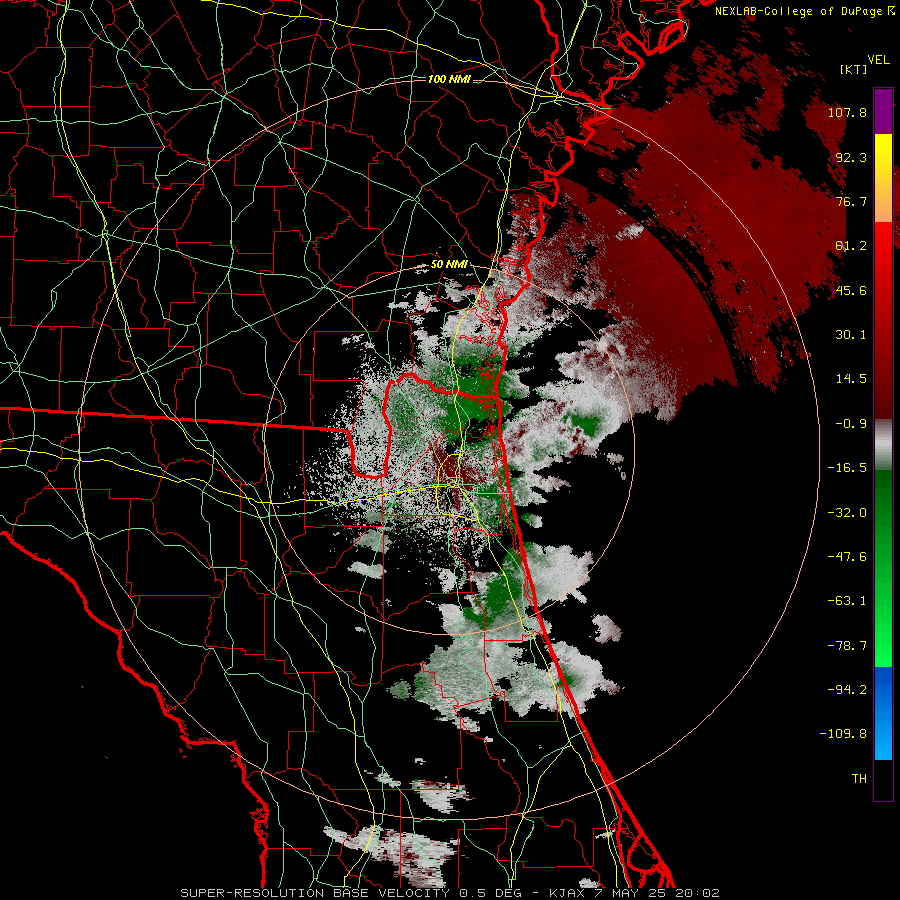Select the -47.6 legend value
The width and height of the screenshot is (900, 900).
[847, 556]
